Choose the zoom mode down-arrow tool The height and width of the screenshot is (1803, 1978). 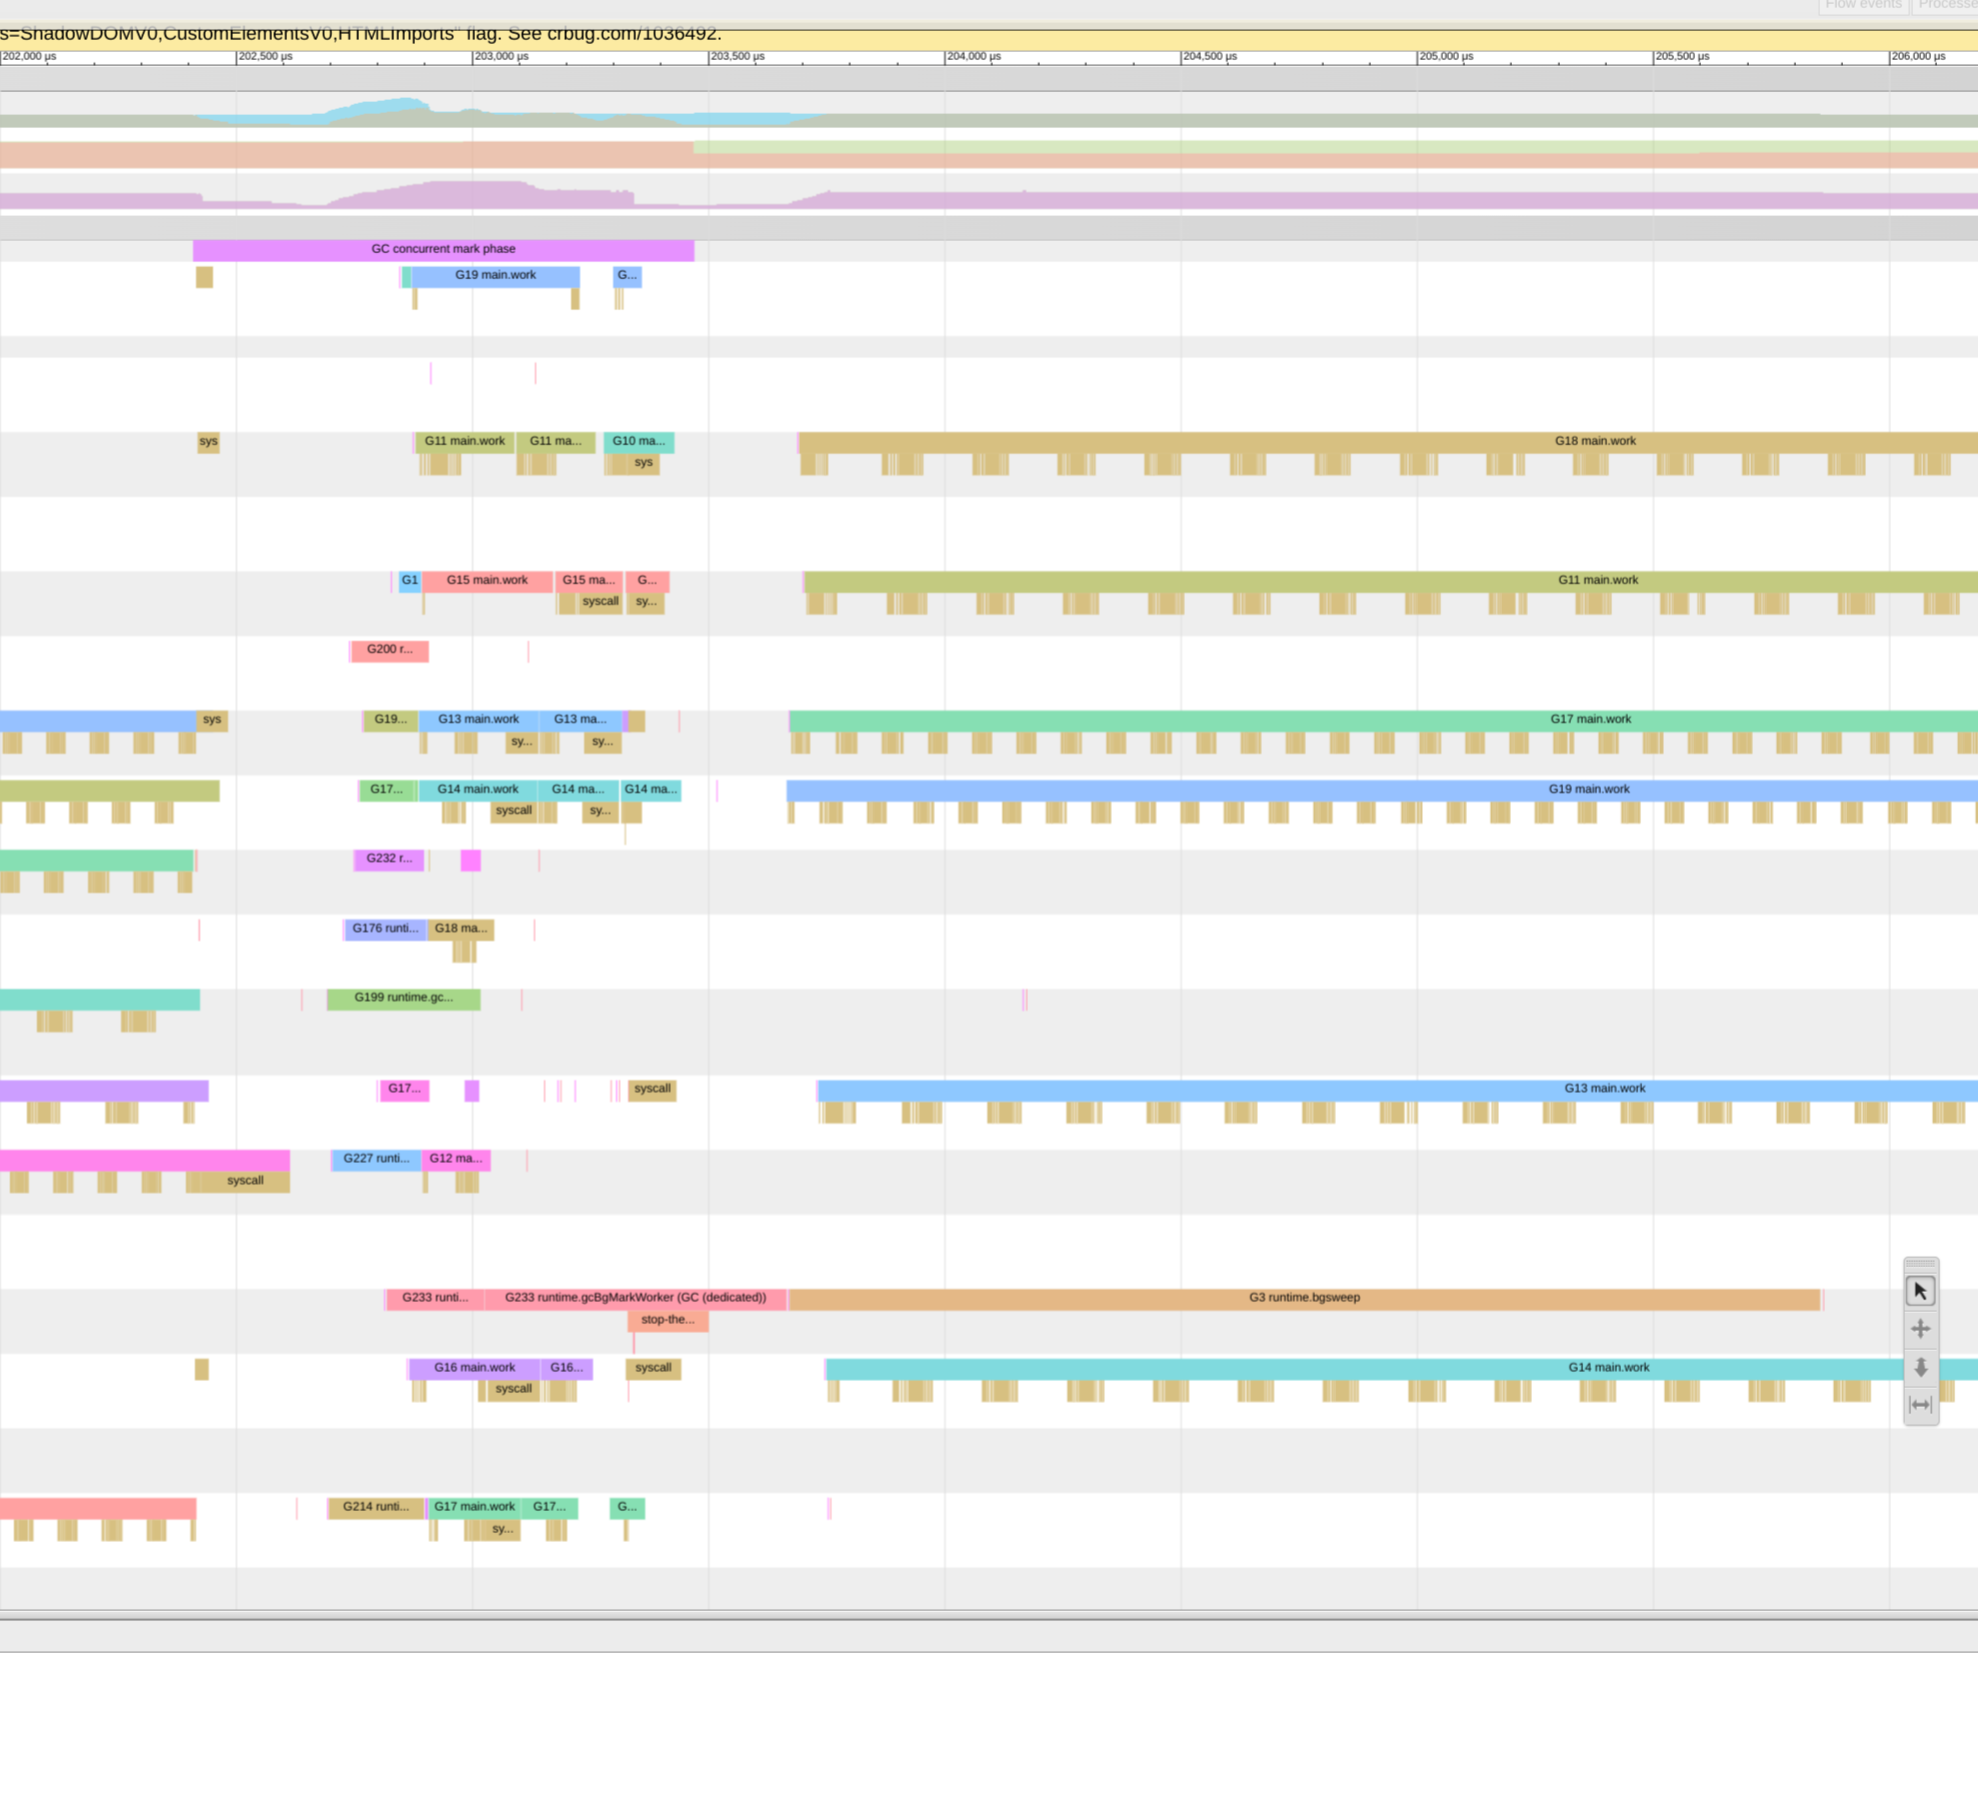1920,1367
